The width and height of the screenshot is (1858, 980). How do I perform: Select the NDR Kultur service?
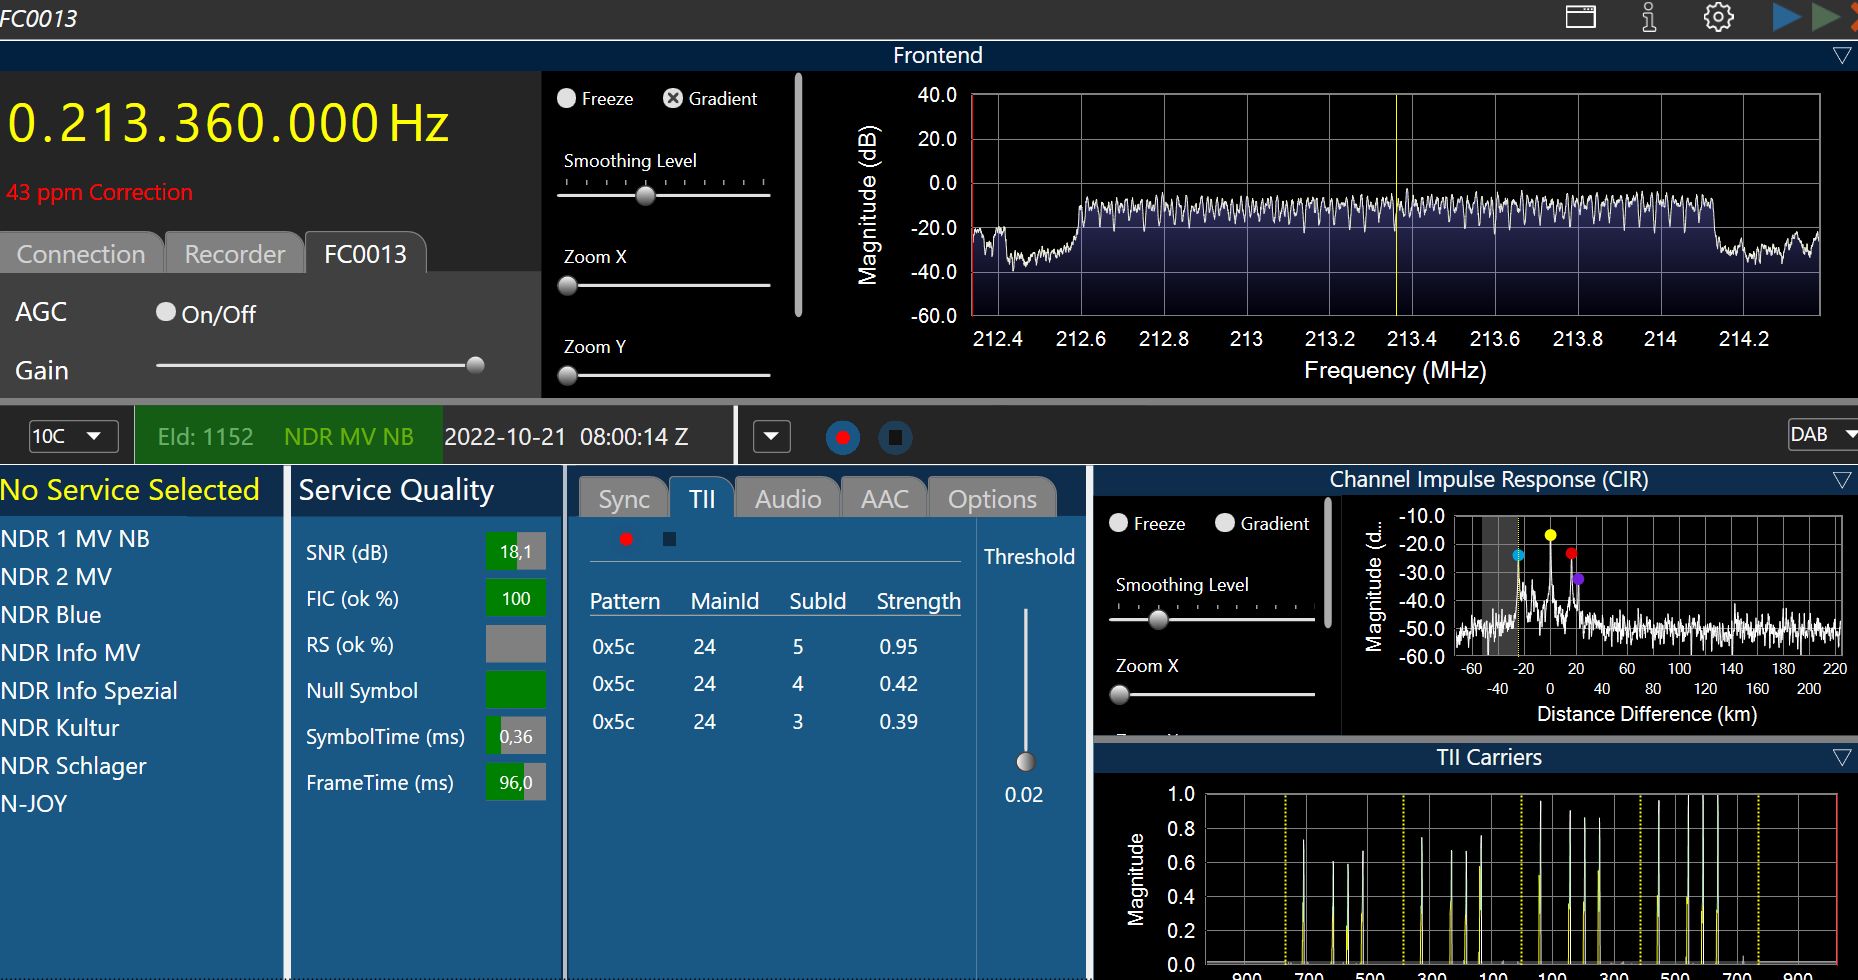pyautogui.click(x=60, y=728)
